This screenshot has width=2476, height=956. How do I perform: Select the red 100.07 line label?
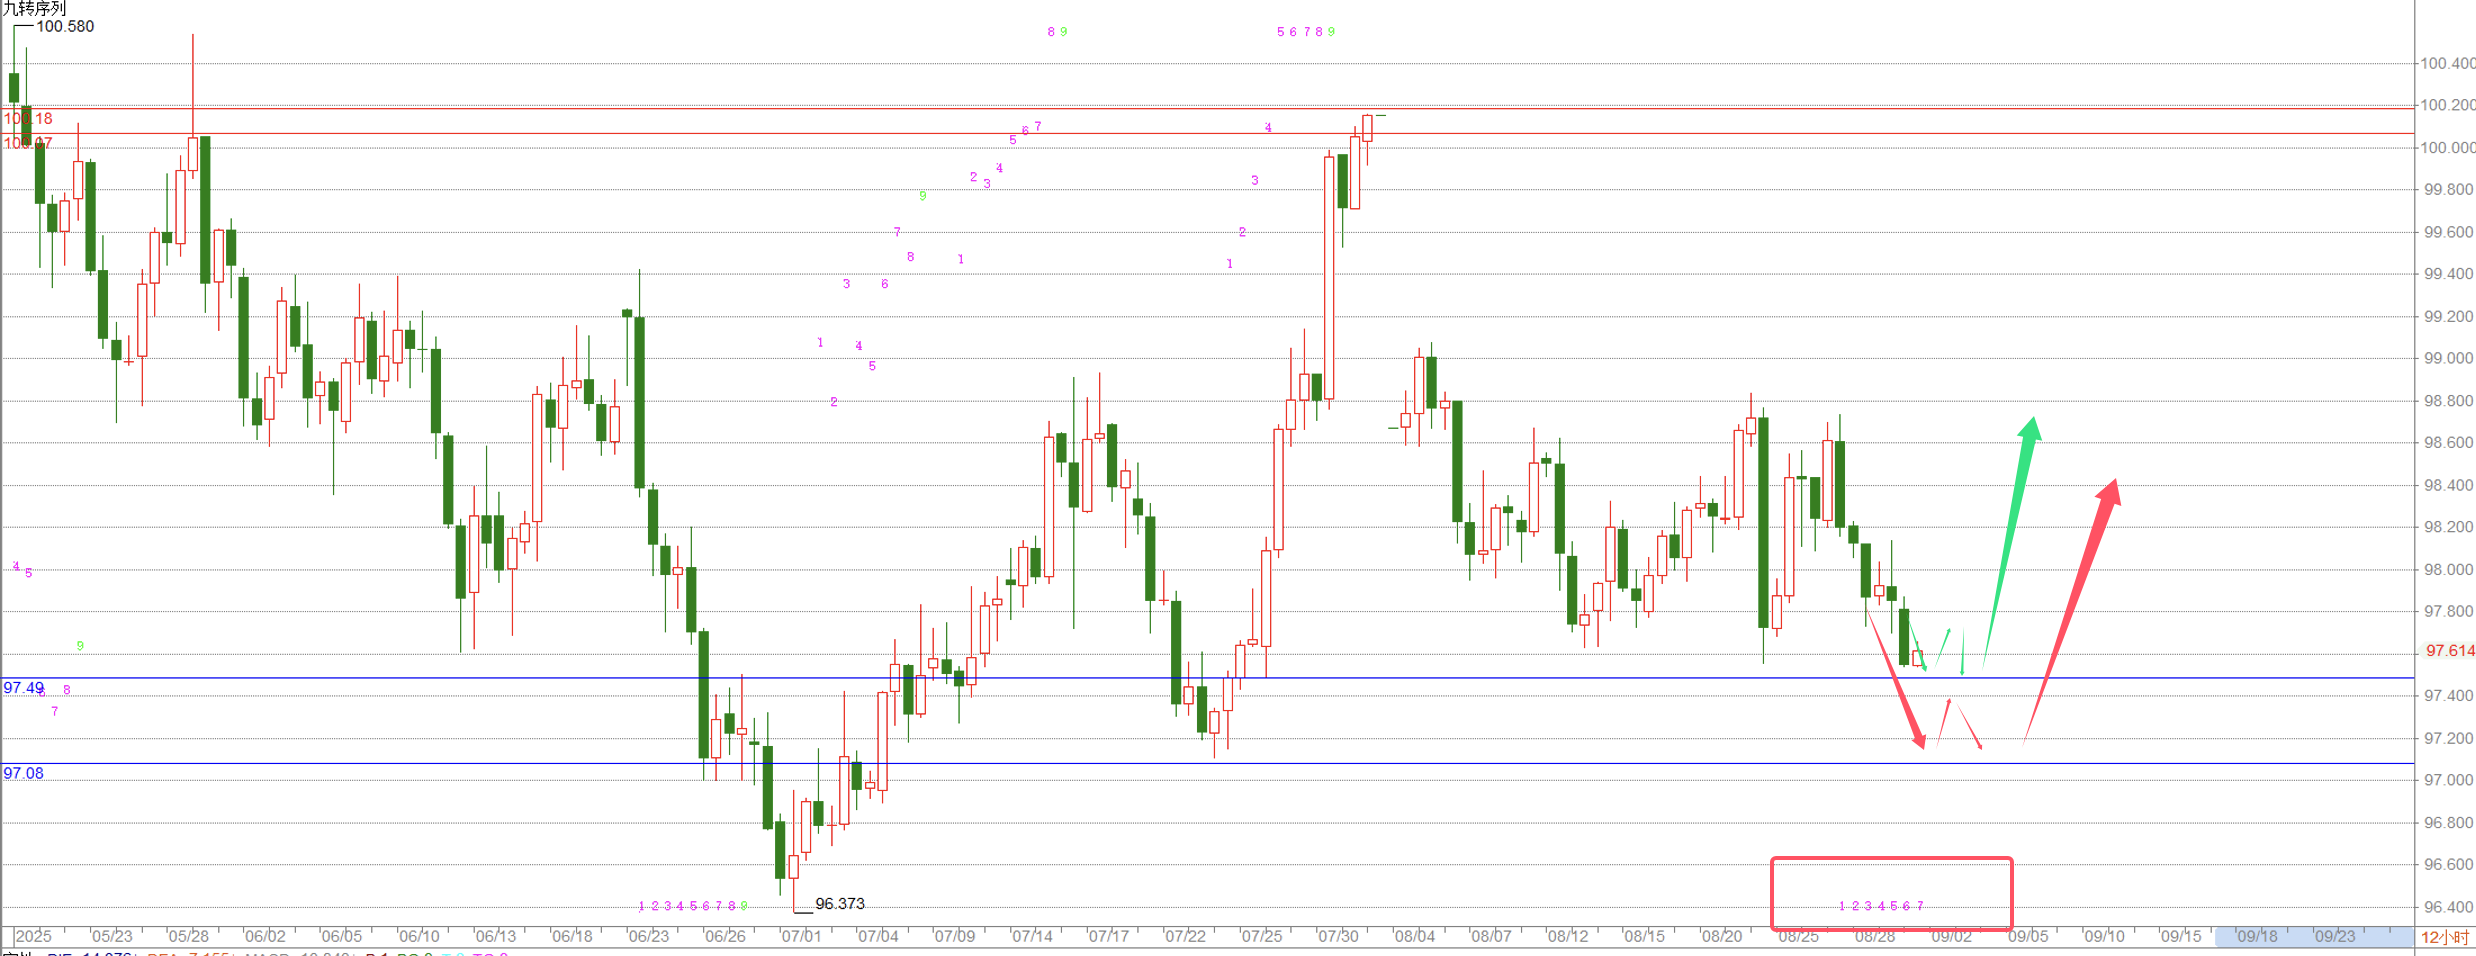tap(28, 143)
